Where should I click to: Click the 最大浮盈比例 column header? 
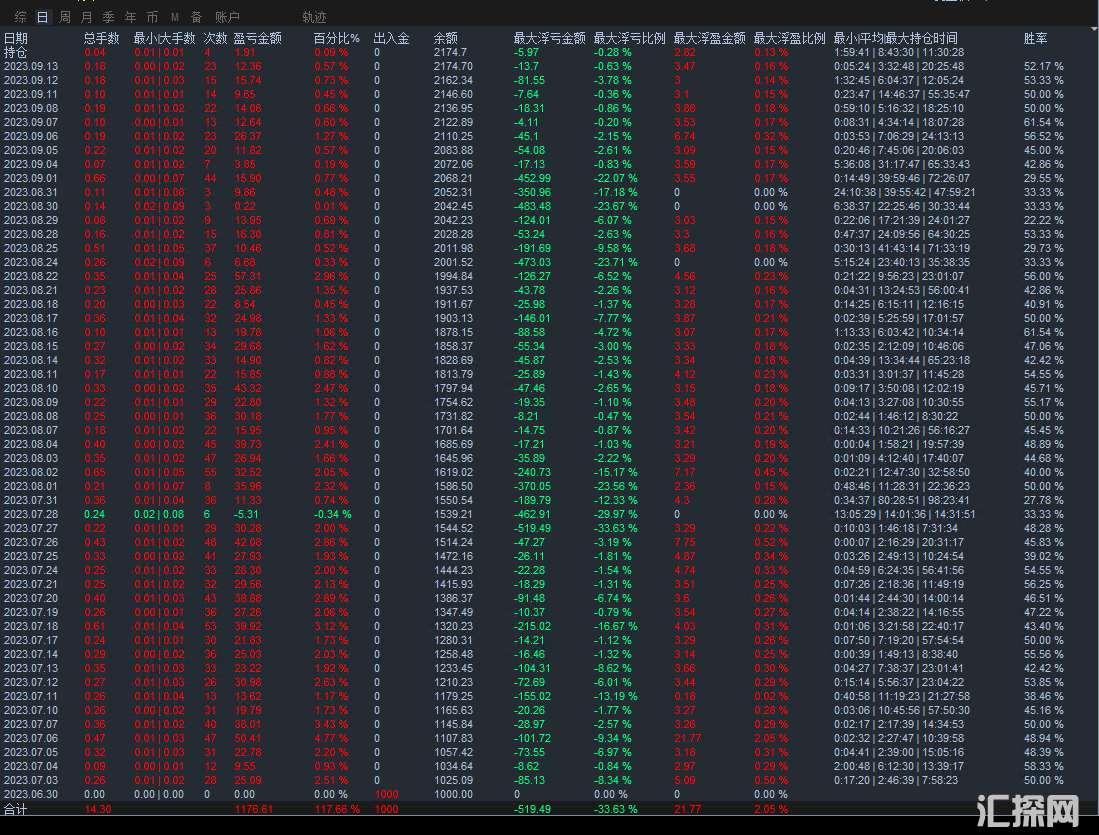789,38
